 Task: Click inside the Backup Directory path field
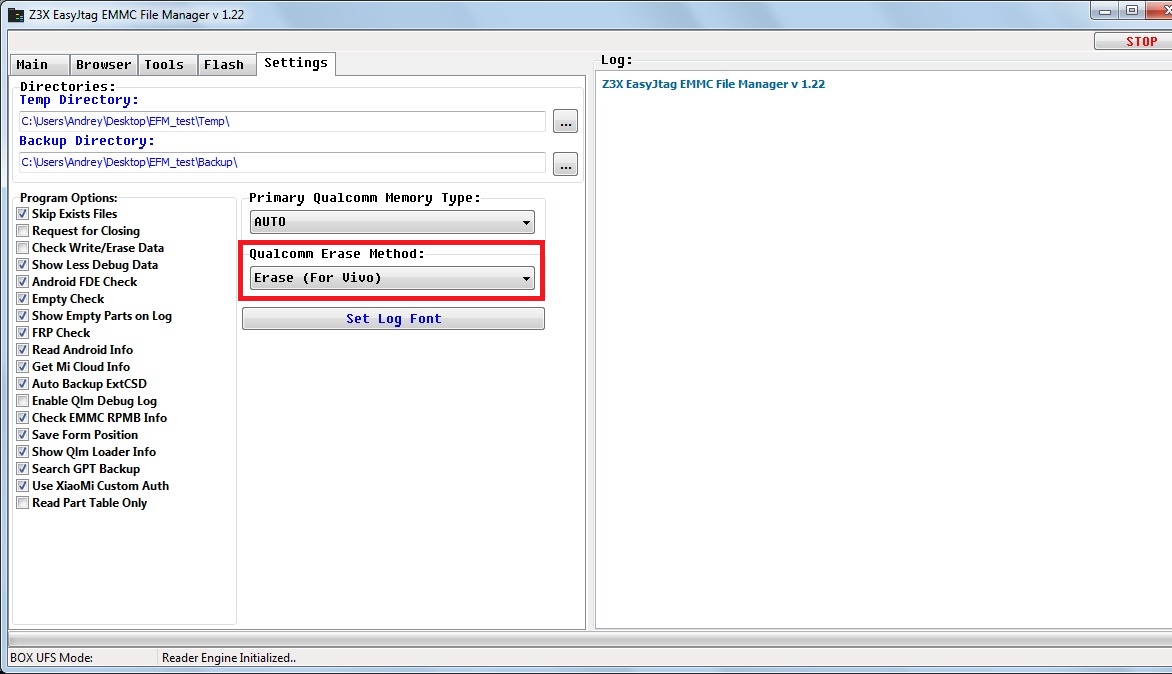(x=282, y=162)
